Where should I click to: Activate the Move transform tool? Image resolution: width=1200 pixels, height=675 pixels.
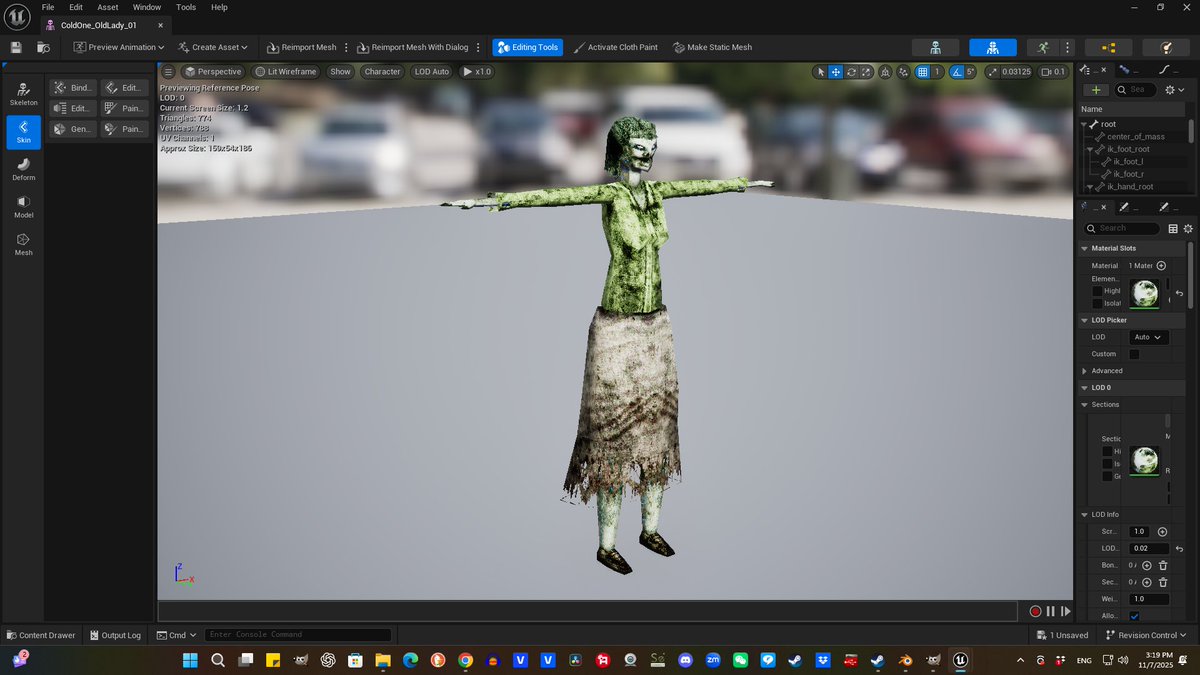835,71
